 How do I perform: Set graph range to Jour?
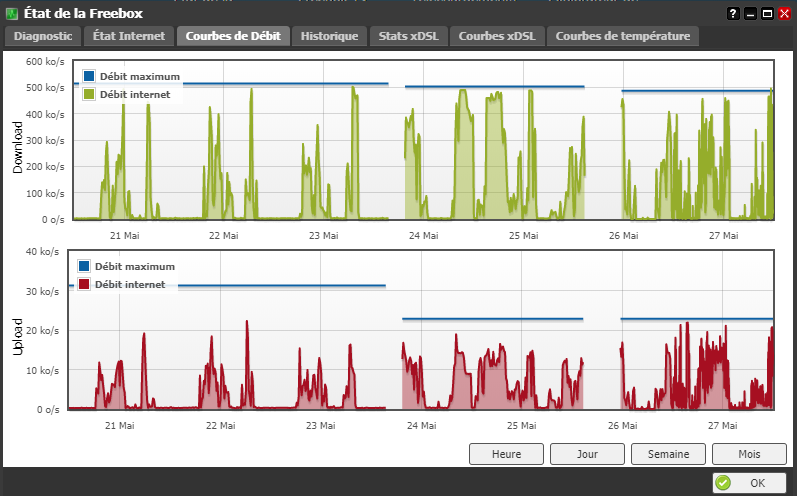[x=587, y=454]
